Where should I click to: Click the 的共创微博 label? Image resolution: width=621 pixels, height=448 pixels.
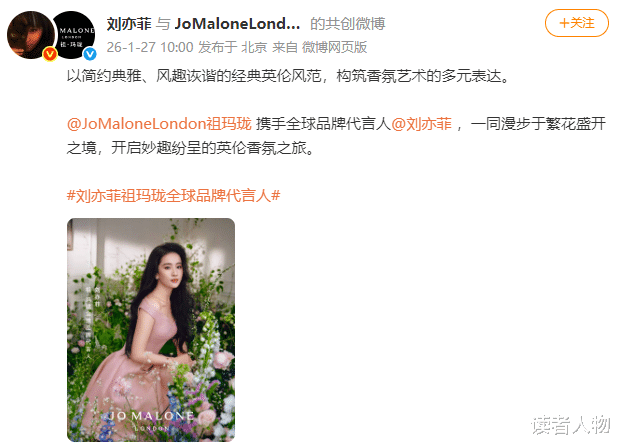(x=347, y=24)
